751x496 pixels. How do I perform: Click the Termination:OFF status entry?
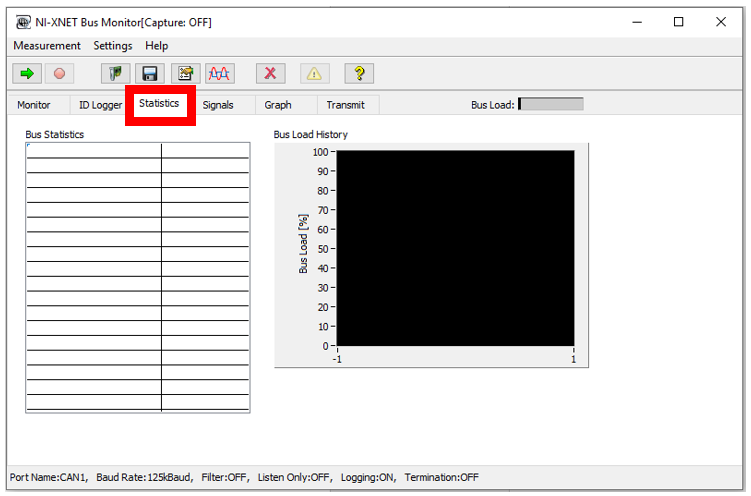(441, 477)
